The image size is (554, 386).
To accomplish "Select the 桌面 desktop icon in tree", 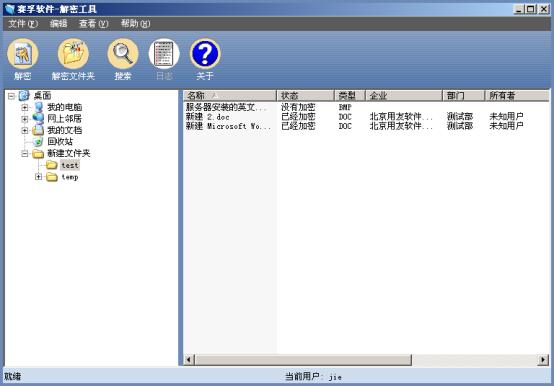I will [24, 95].
